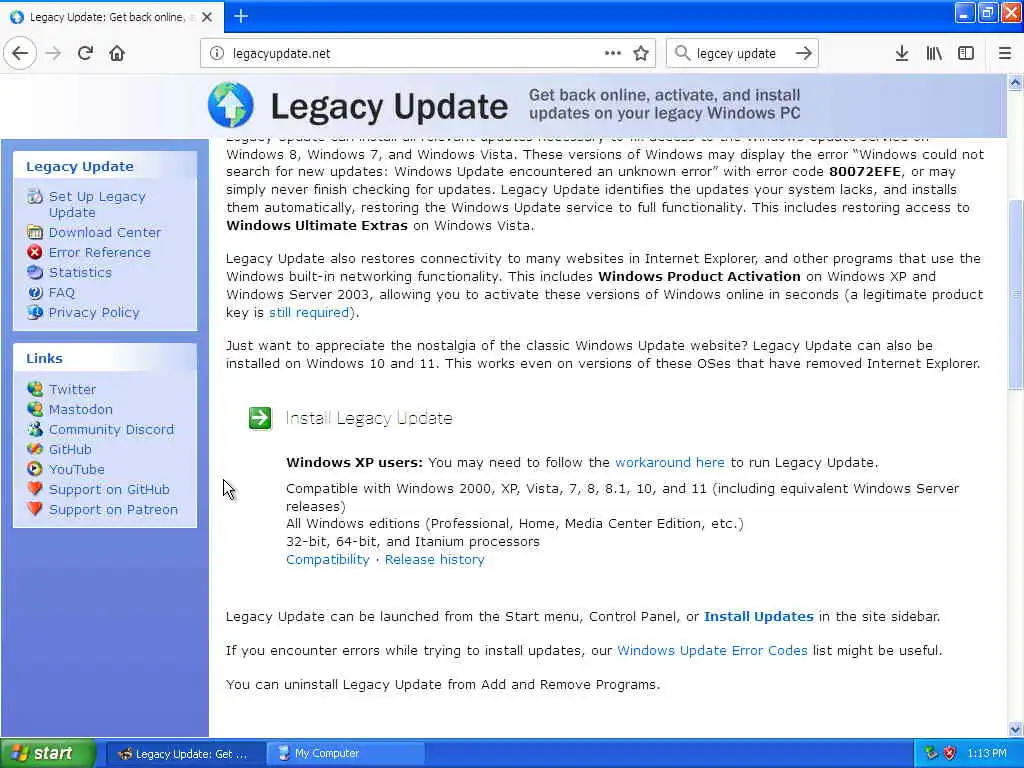This screenshot has width=1024, height=768.
Task: Open the YouTube sidebar link
Action: [x=76, y=470]
